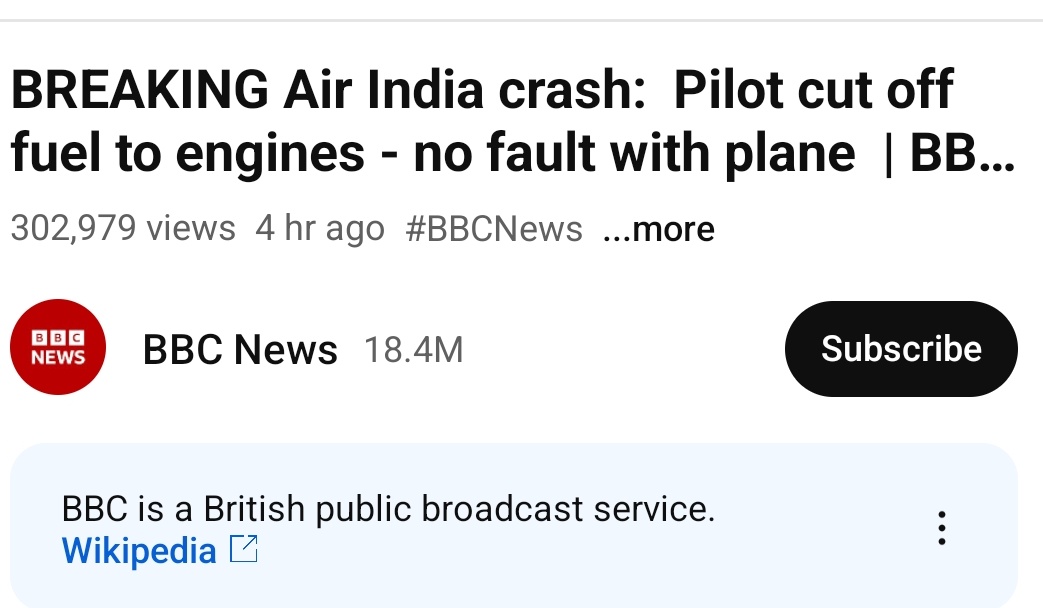
Task: Tap the 4 hr ago upload time
Action: click(320, 230)
